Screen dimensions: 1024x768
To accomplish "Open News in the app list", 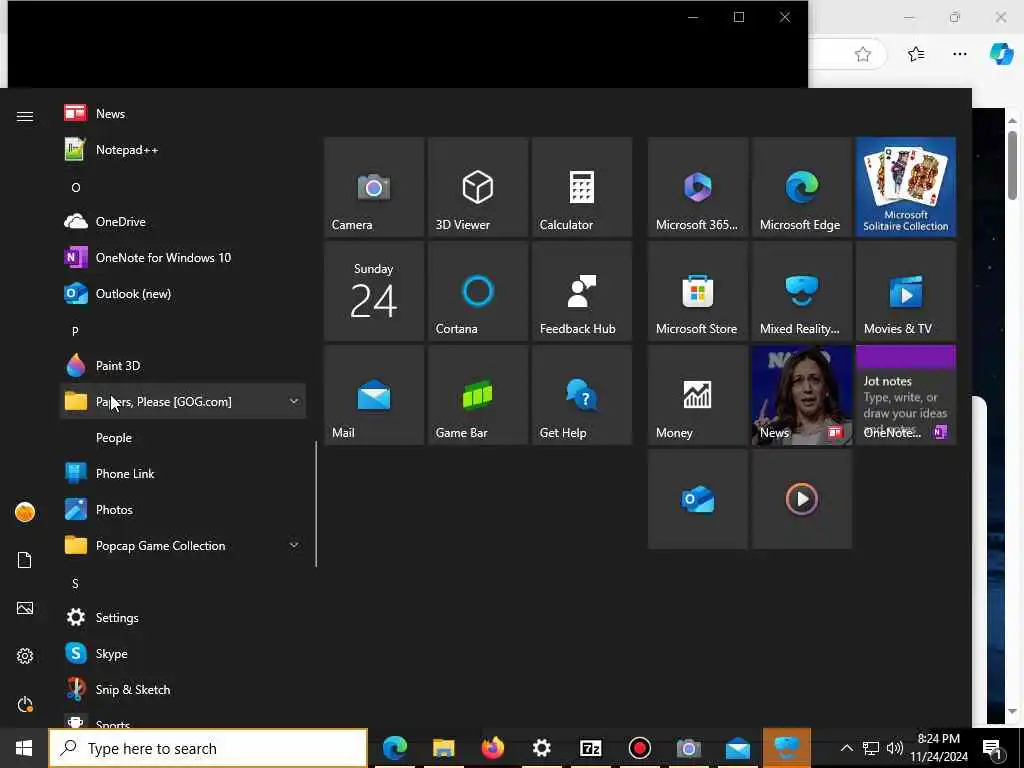I will tap(183, 114).
